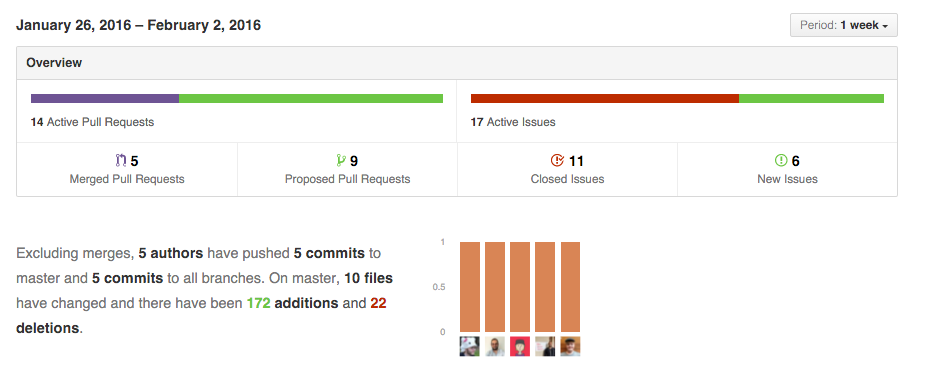
Task: Open the first contributor avatar with white hat
Action: click(x=470, y=347)
